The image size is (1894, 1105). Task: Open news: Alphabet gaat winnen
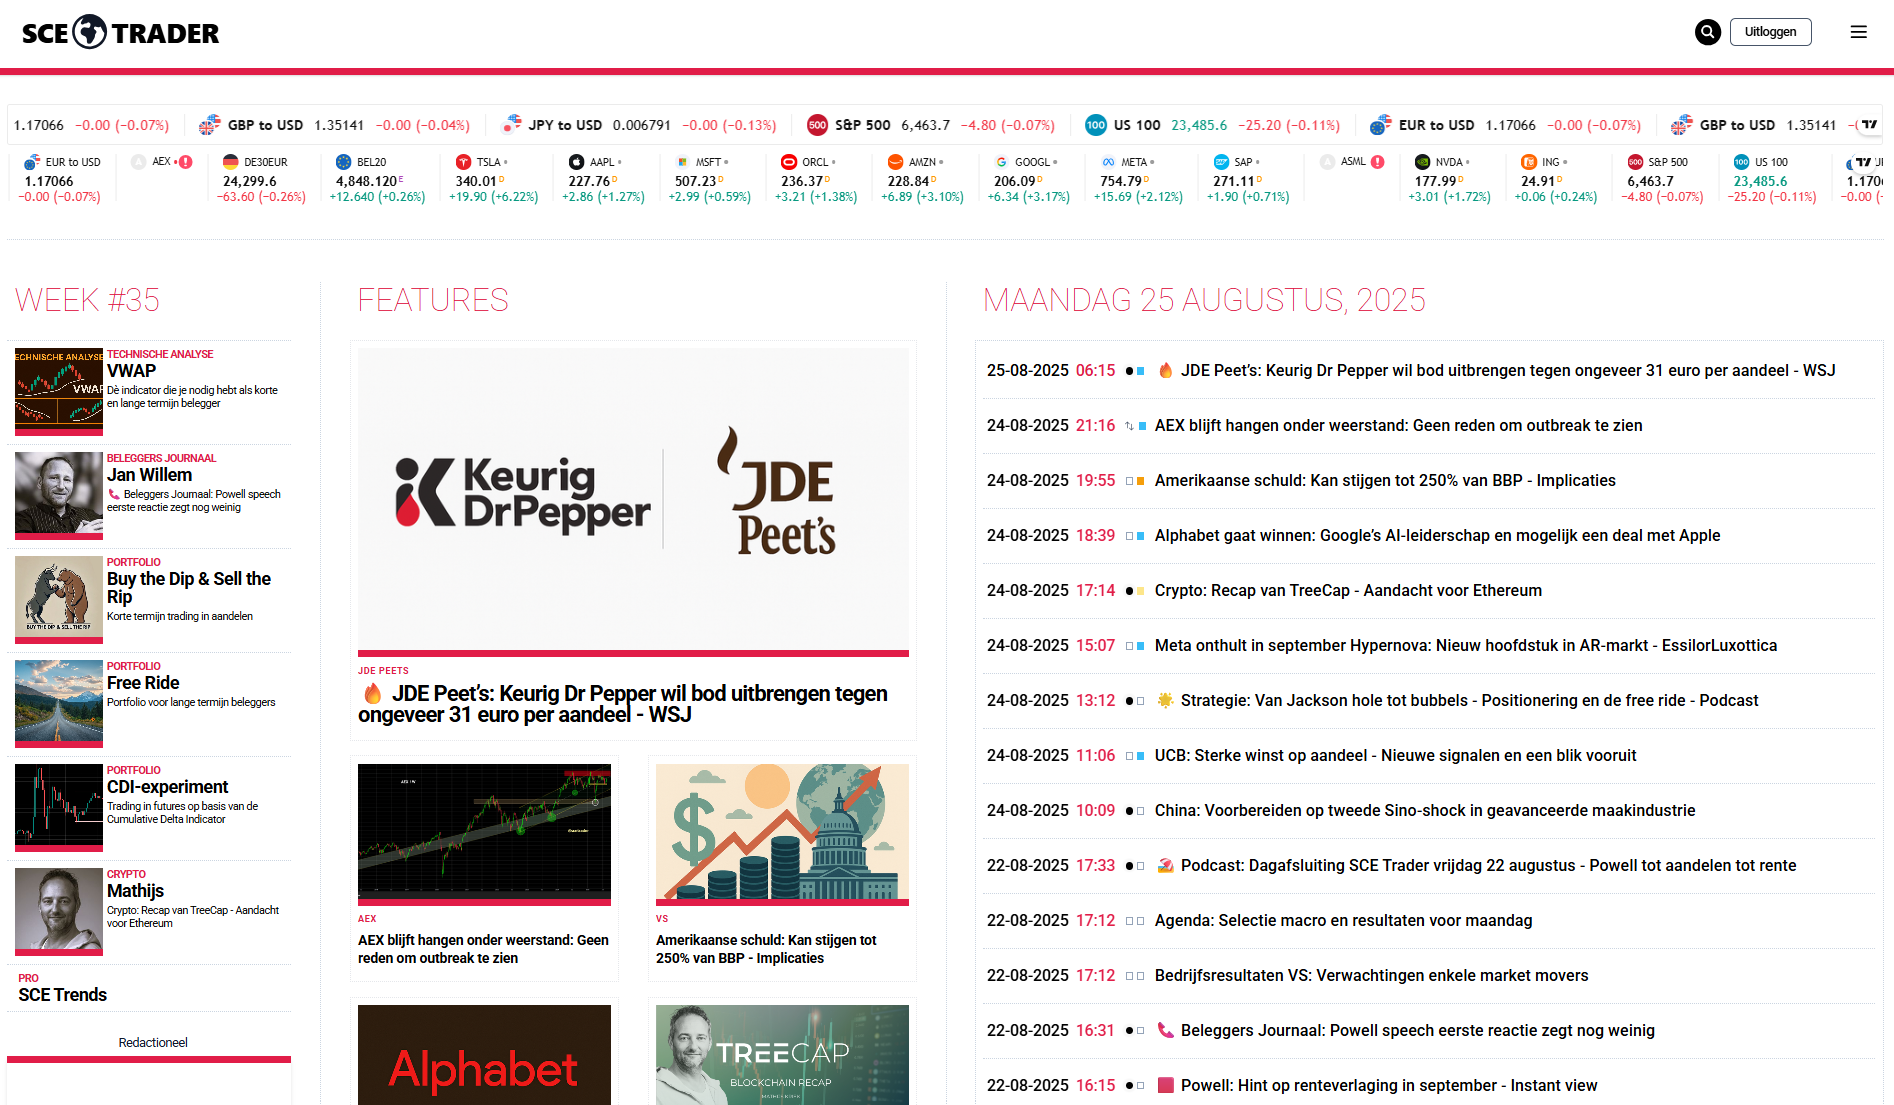(x=1437, y=535)
